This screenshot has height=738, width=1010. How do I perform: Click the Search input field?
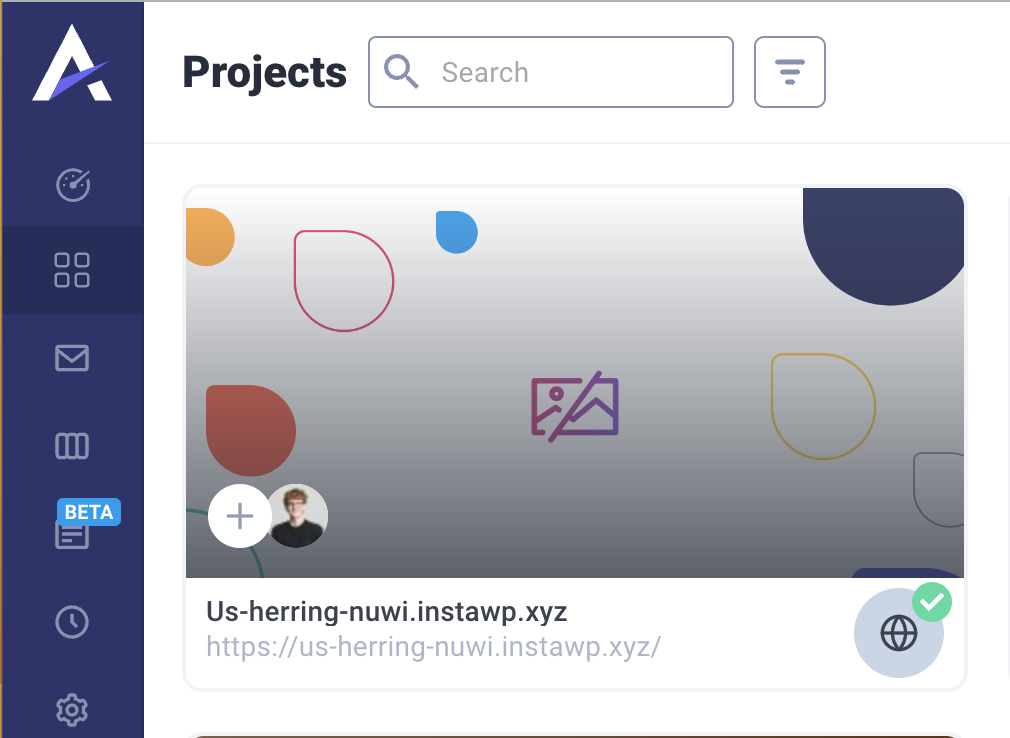coord(580,72)
